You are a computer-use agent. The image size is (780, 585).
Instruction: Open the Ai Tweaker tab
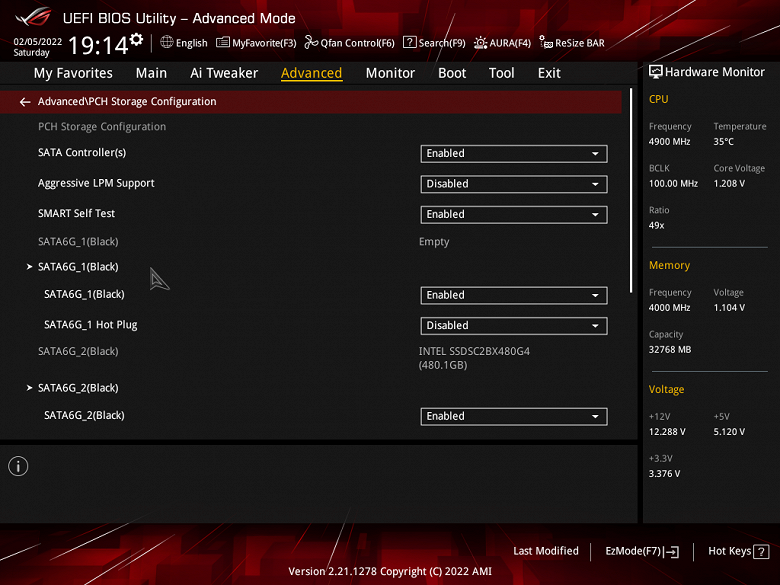224,73
